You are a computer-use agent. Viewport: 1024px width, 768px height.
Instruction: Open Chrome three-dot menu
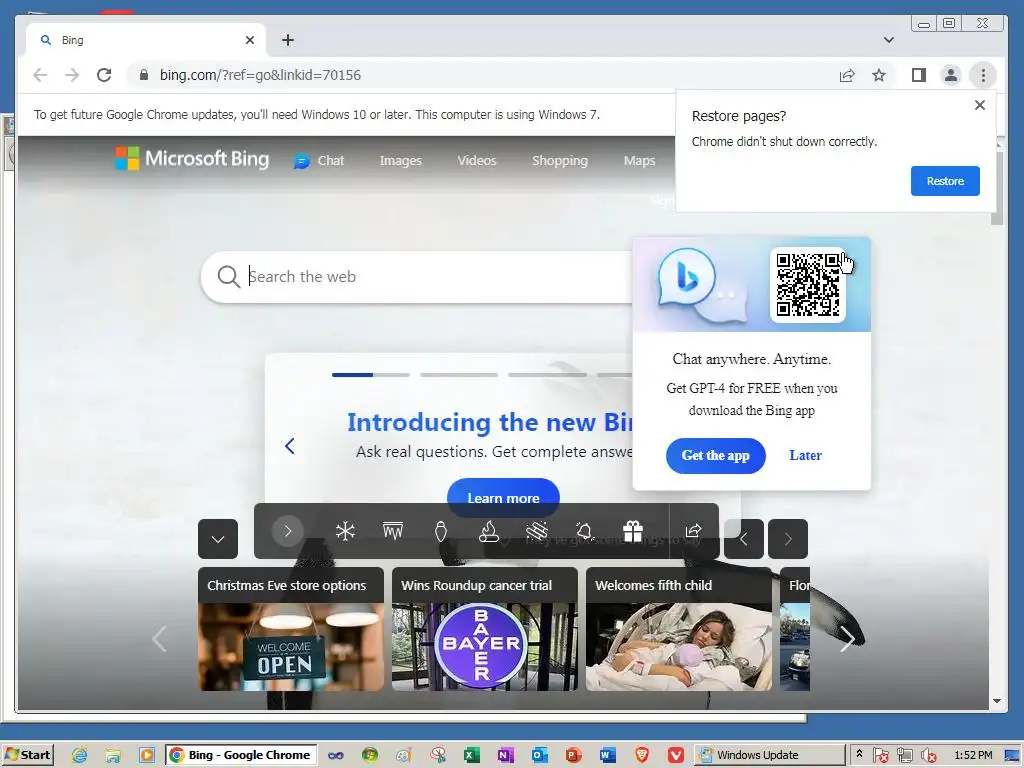(x=983, y=75)
